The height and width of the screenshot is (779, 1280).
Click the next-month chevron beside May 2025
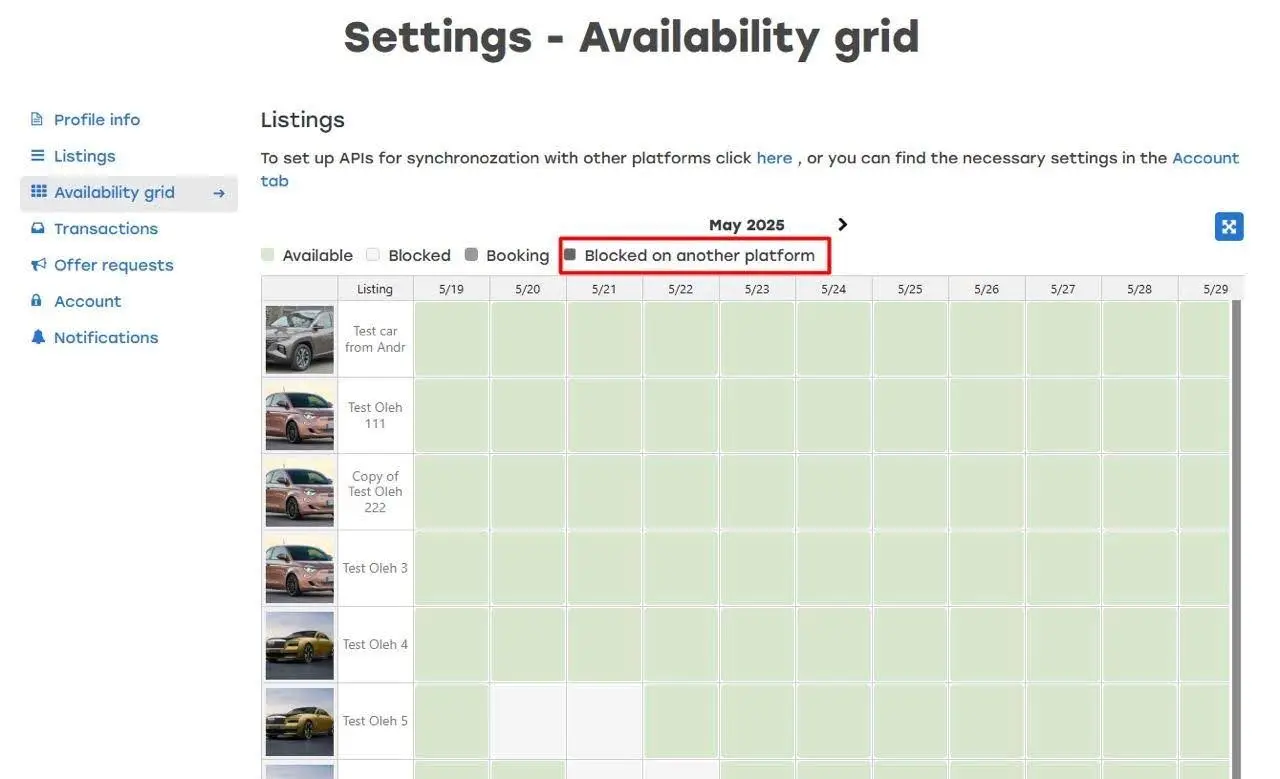pyautogui.click(x=842, y=224)
